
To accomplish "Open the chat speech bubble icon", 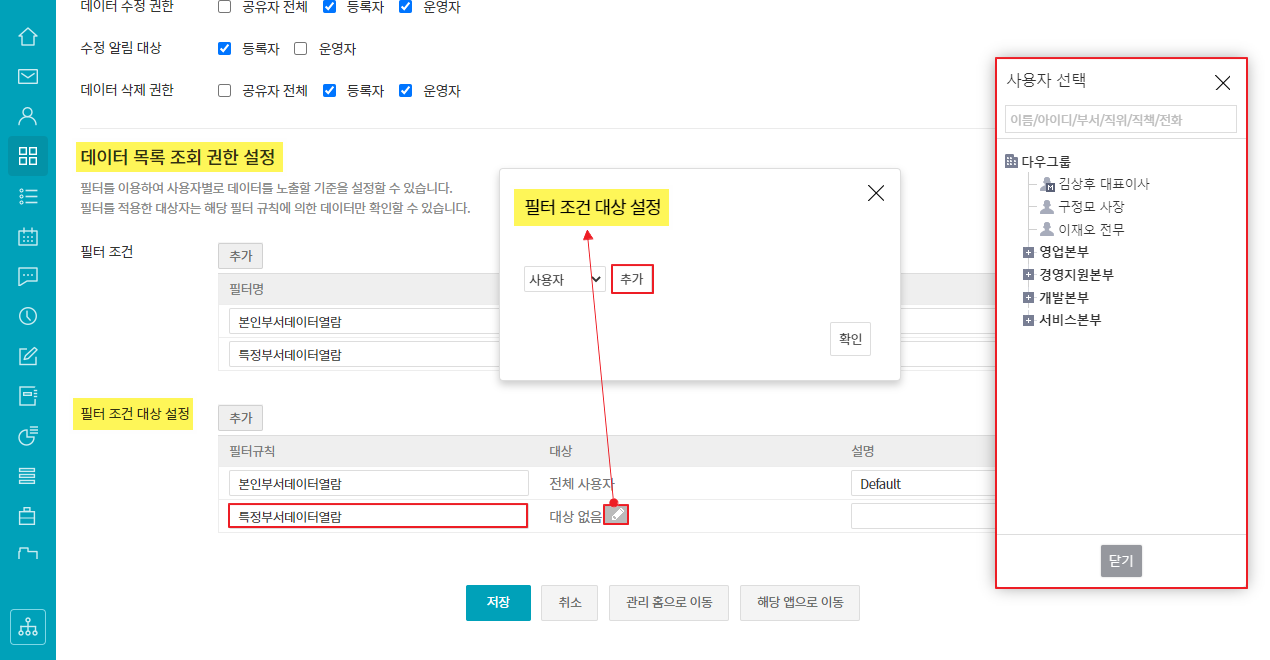I will 28,277.
